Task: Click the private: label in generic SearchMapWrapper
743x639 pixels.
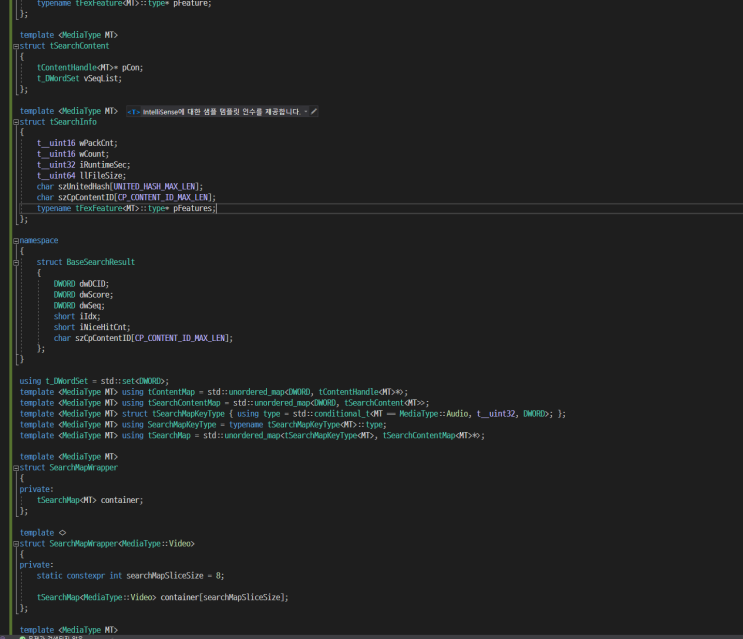Action: tap(36, 489)
